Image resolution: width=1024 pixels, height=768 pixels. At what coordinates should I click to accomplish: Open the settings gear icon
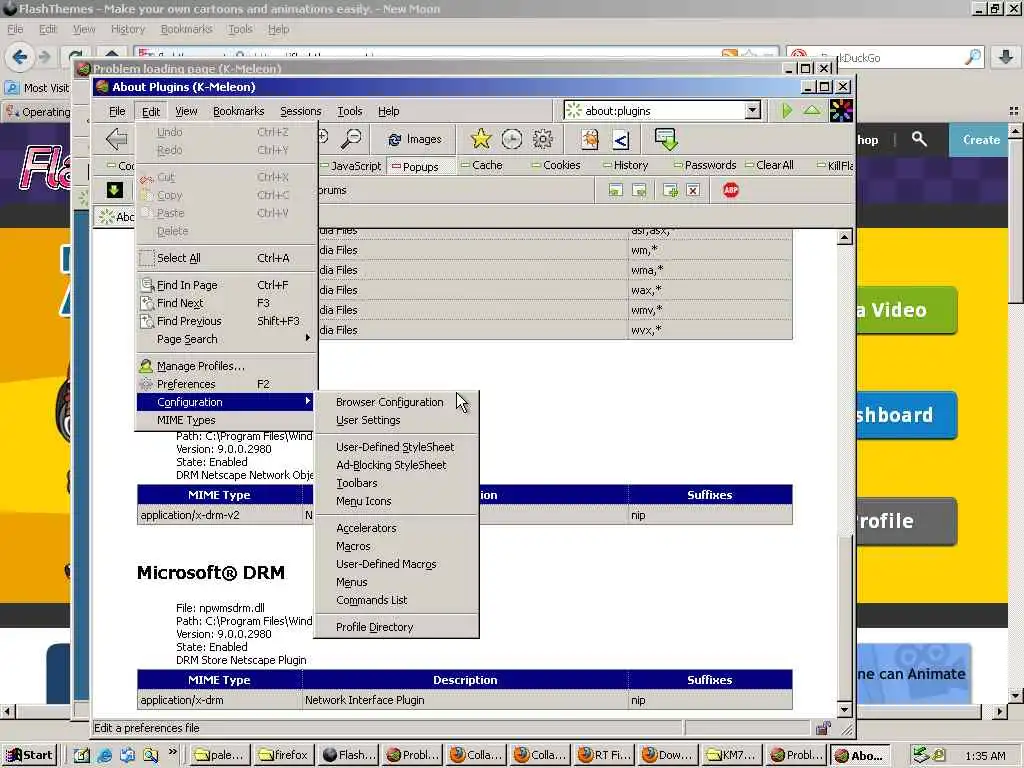coord(543,138)
